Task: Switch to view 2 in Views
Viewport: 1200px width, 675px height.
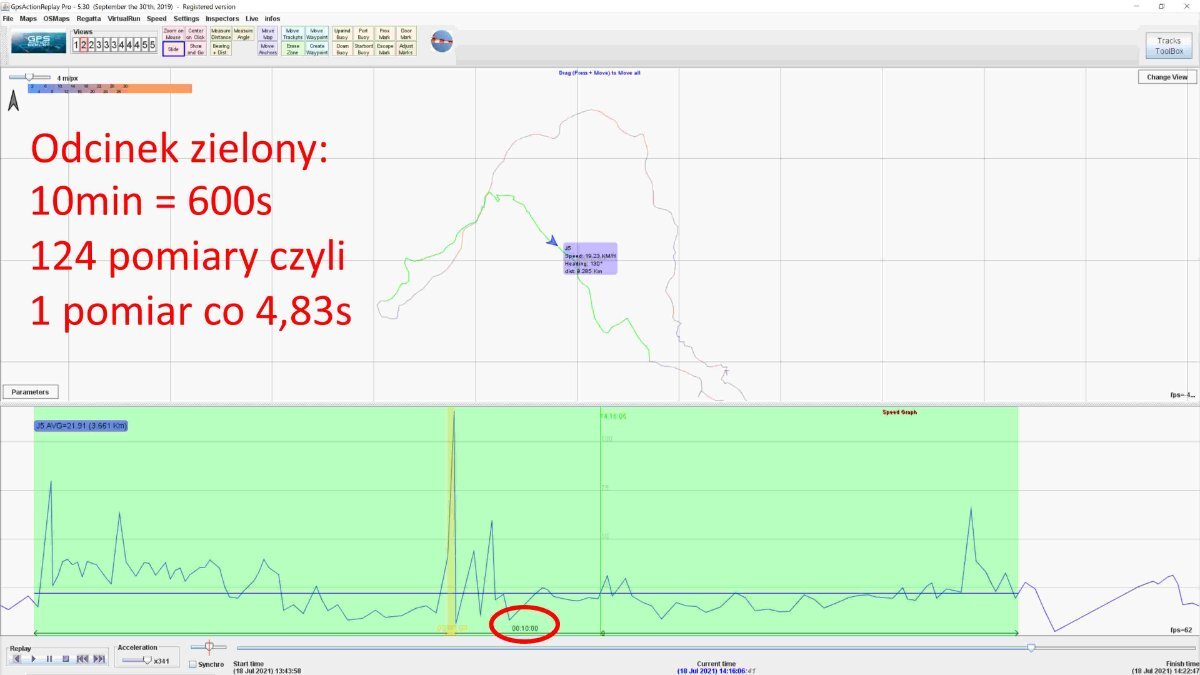Action: pyautogui.click(x=84, y=45)
